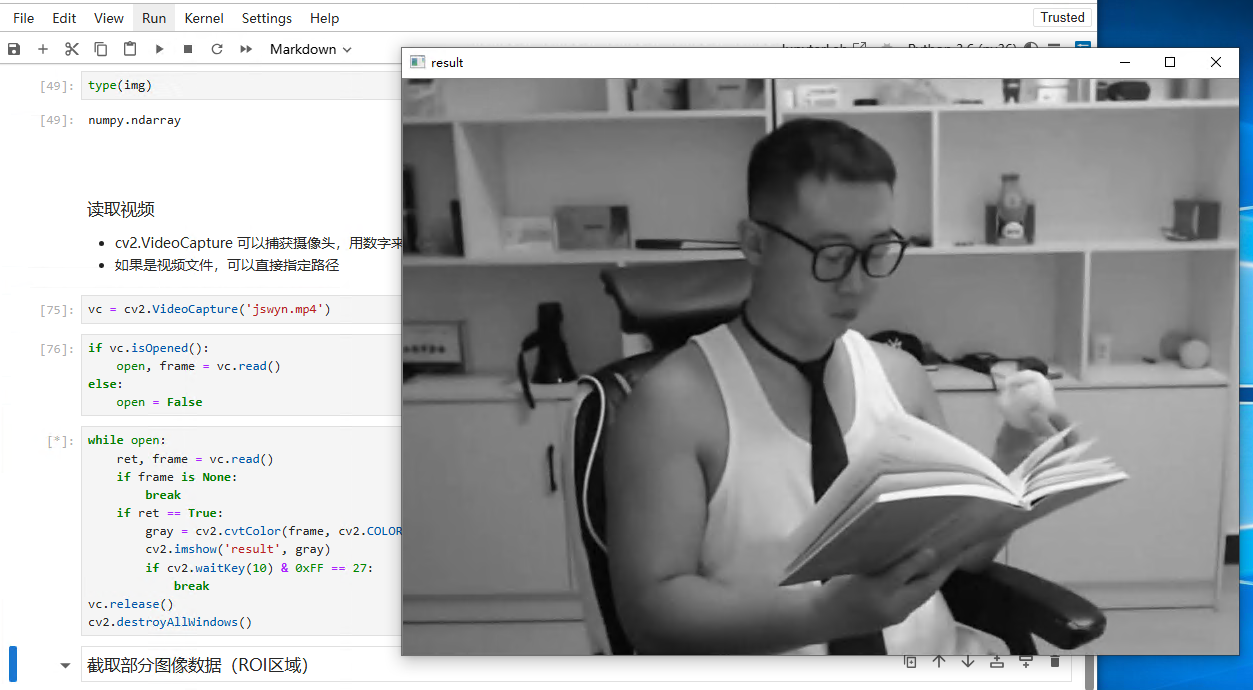
Task: Run the selected cell with the play icon
Action: (x=159, y=49)
